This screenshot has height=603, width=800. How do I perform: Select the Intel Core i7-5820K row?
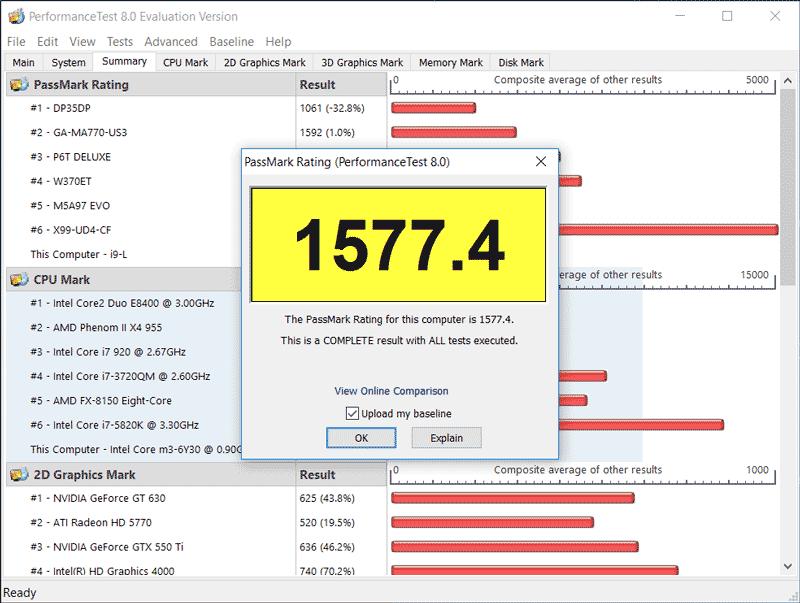tap(123, 425)
